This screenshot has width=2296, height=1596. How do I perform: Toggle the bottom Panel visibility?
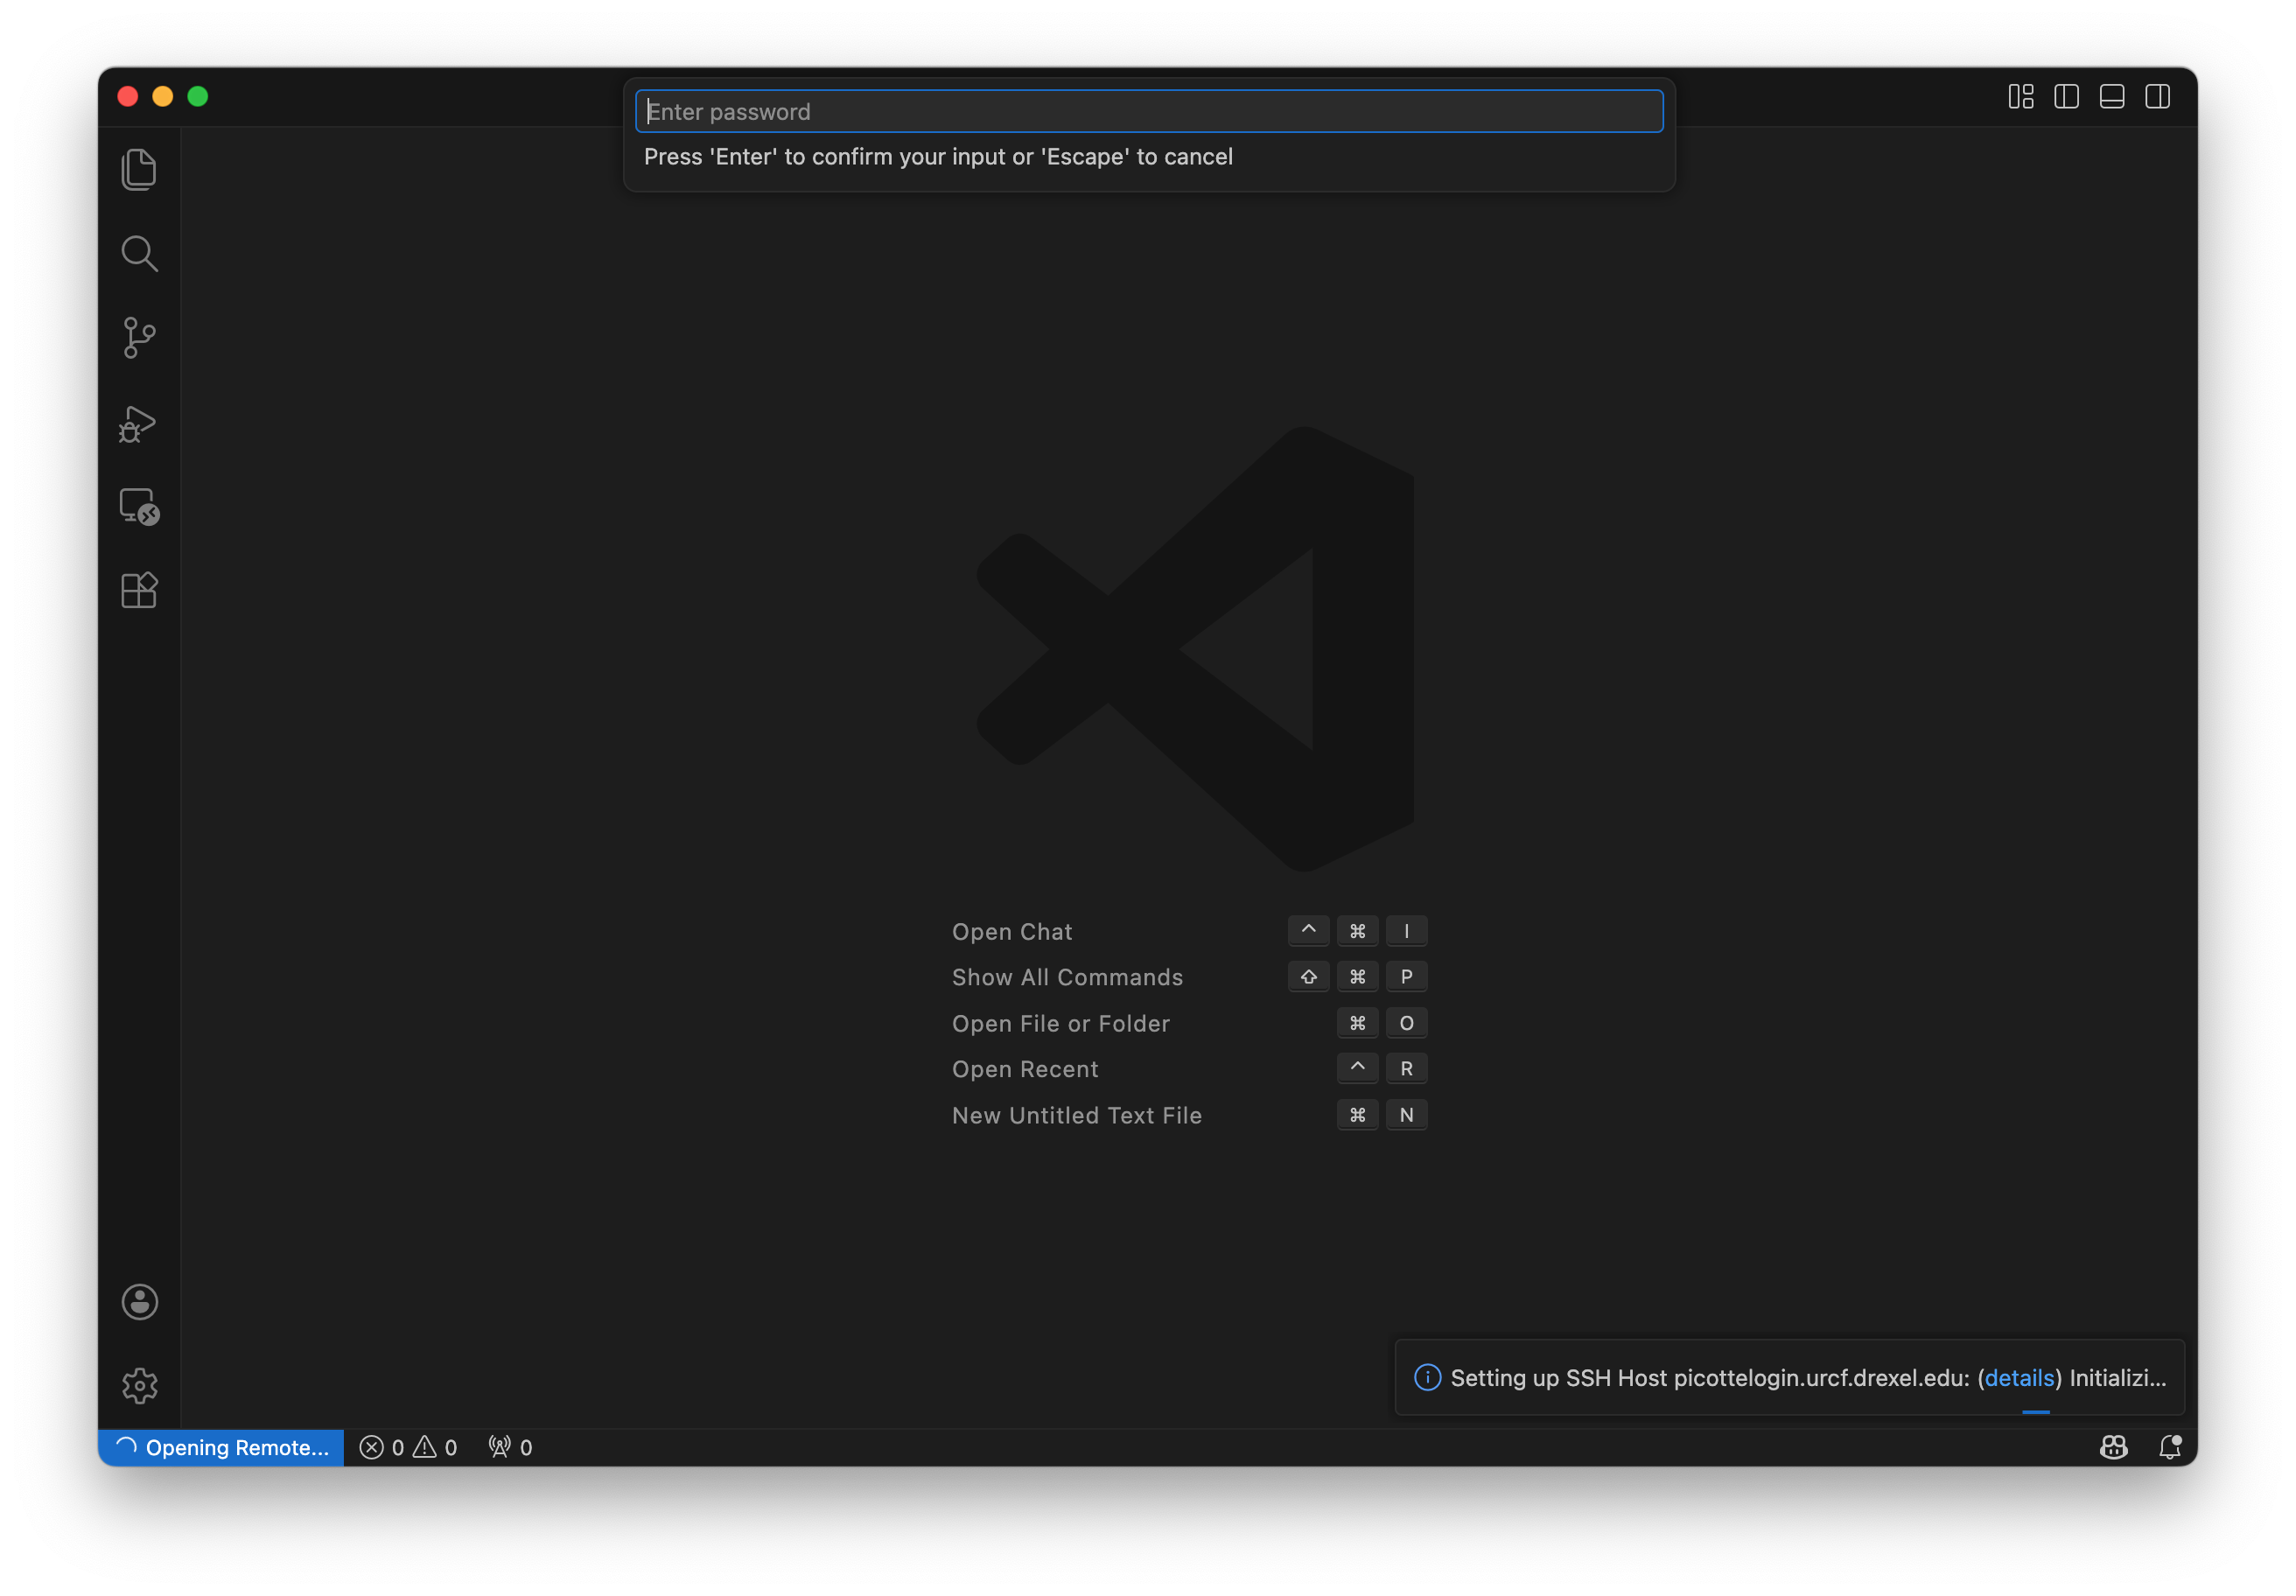tap(2112, 97)
